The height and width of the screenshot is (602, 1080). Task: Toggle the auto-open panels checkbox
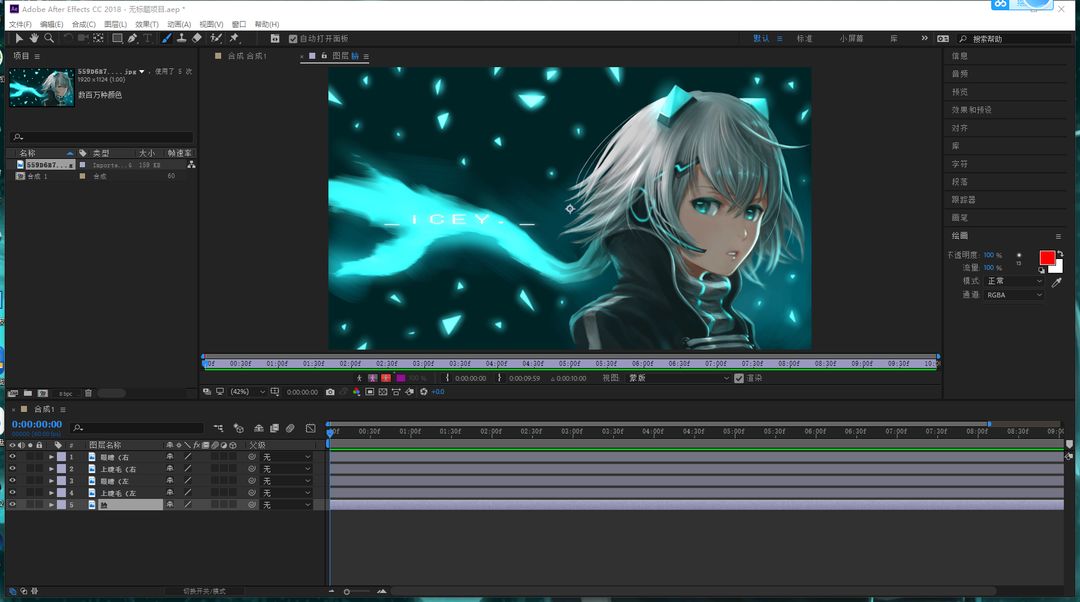click(293, 39)
